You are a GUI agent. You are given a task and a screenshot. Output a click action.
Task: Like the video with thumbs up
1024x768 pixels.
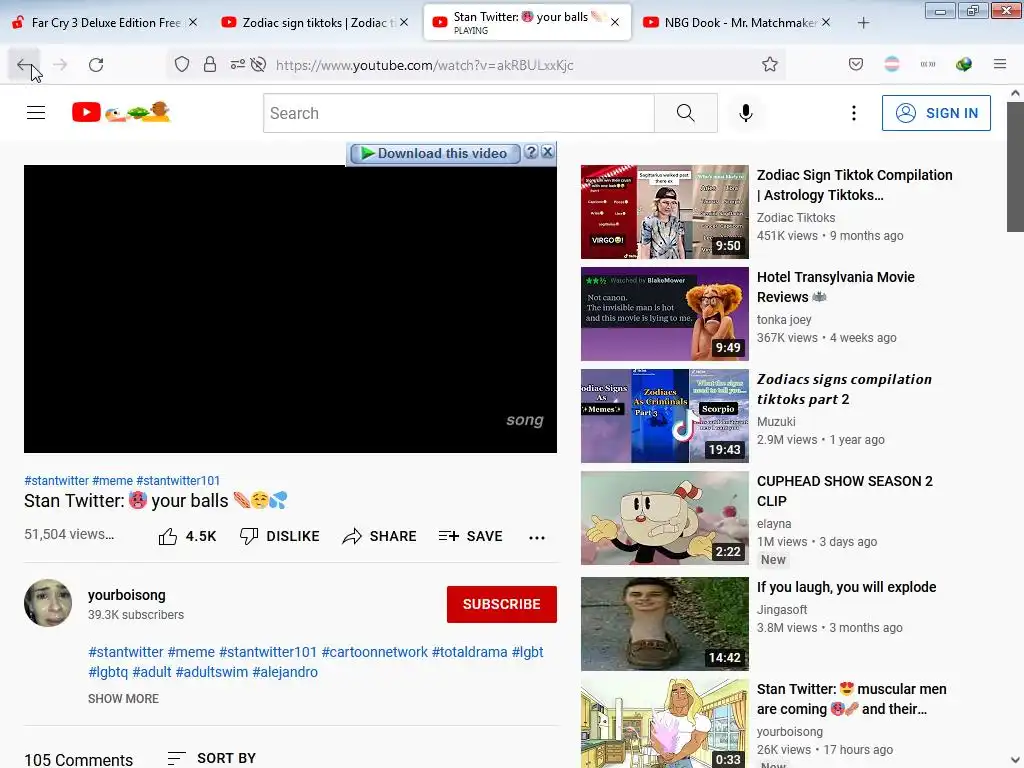pyautogui.click(x=187, y=536)
